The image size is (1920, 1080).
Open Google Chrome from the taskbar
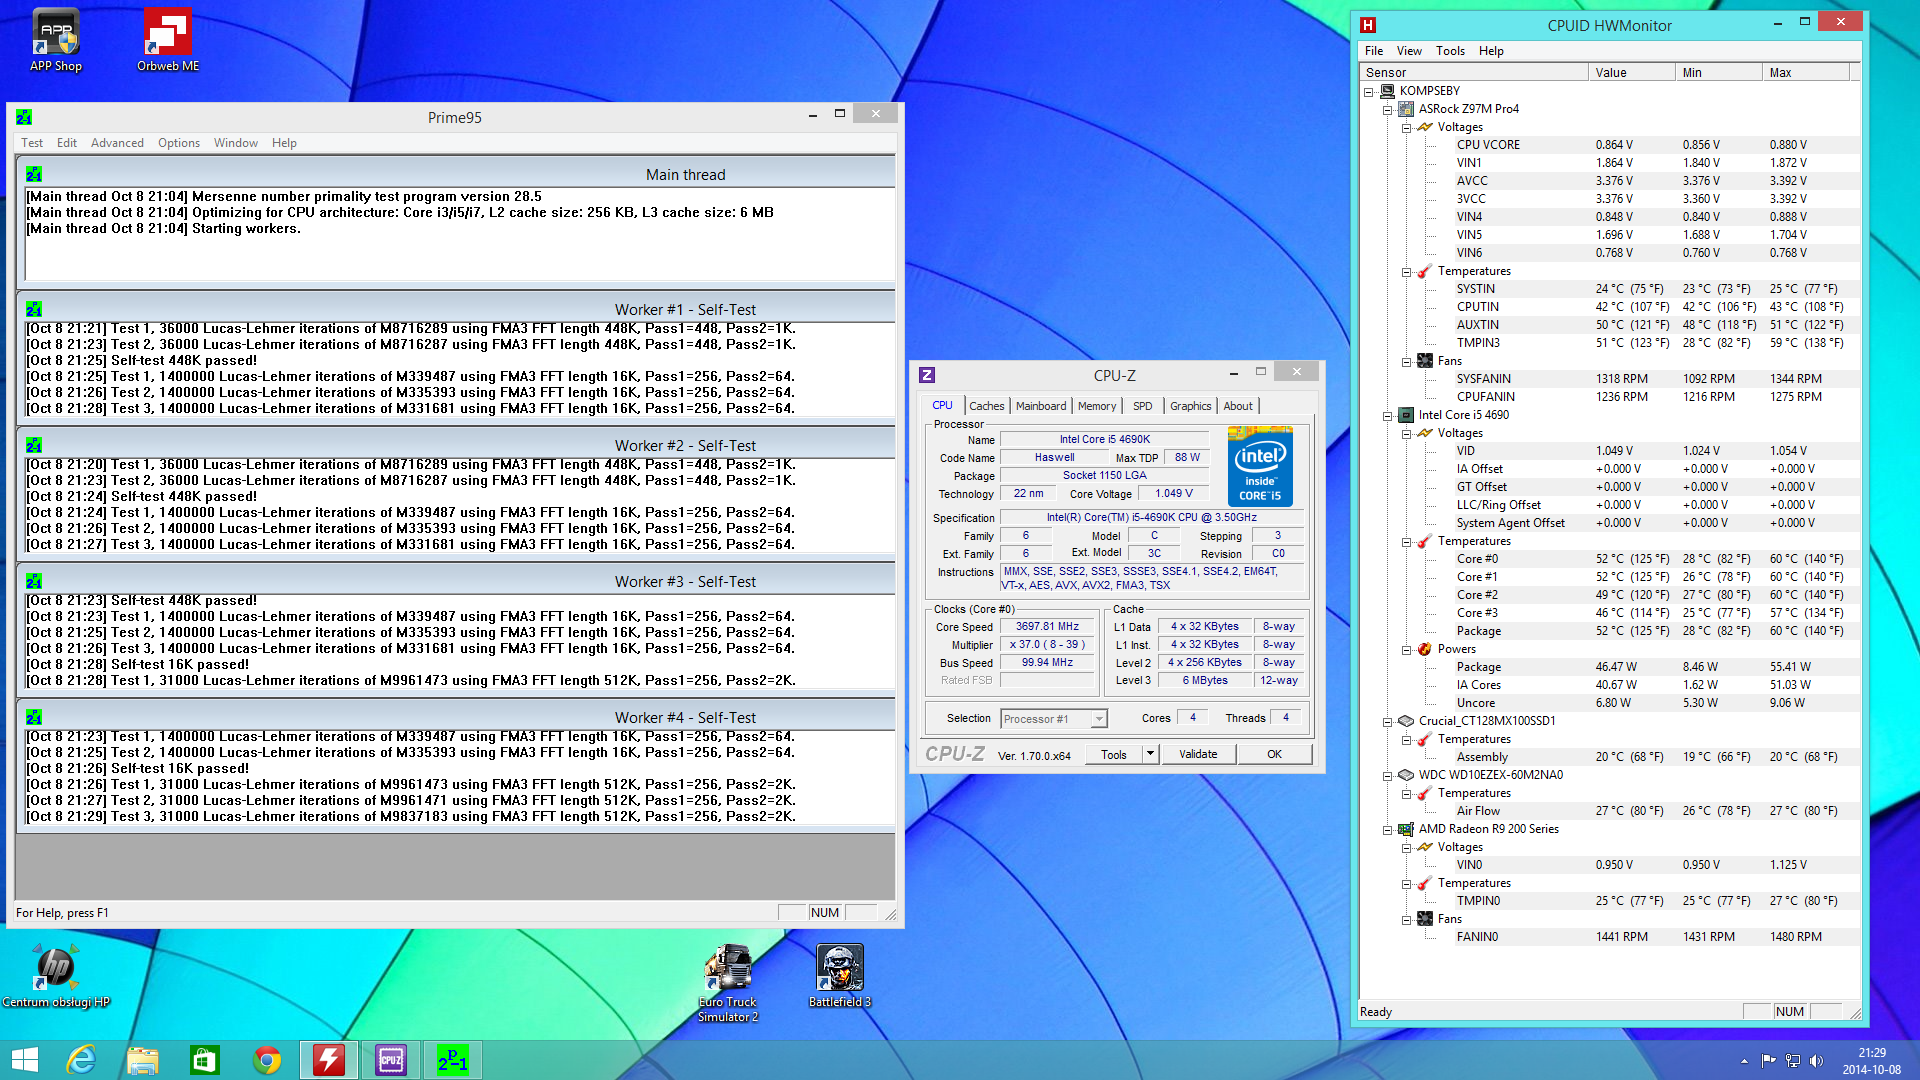tap(267, 1060)
